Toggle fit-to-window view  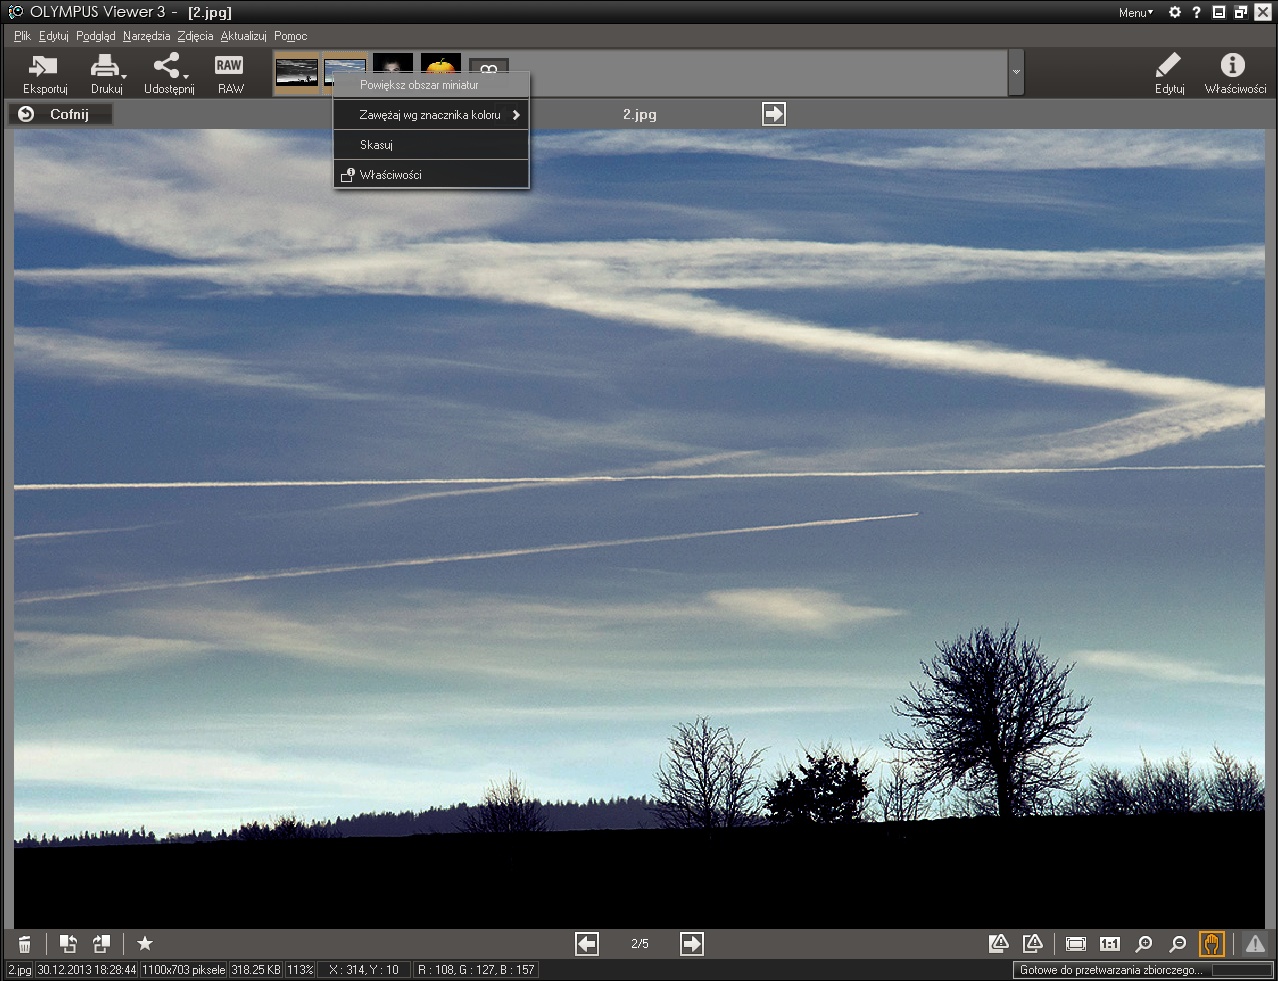point(1076,944)
